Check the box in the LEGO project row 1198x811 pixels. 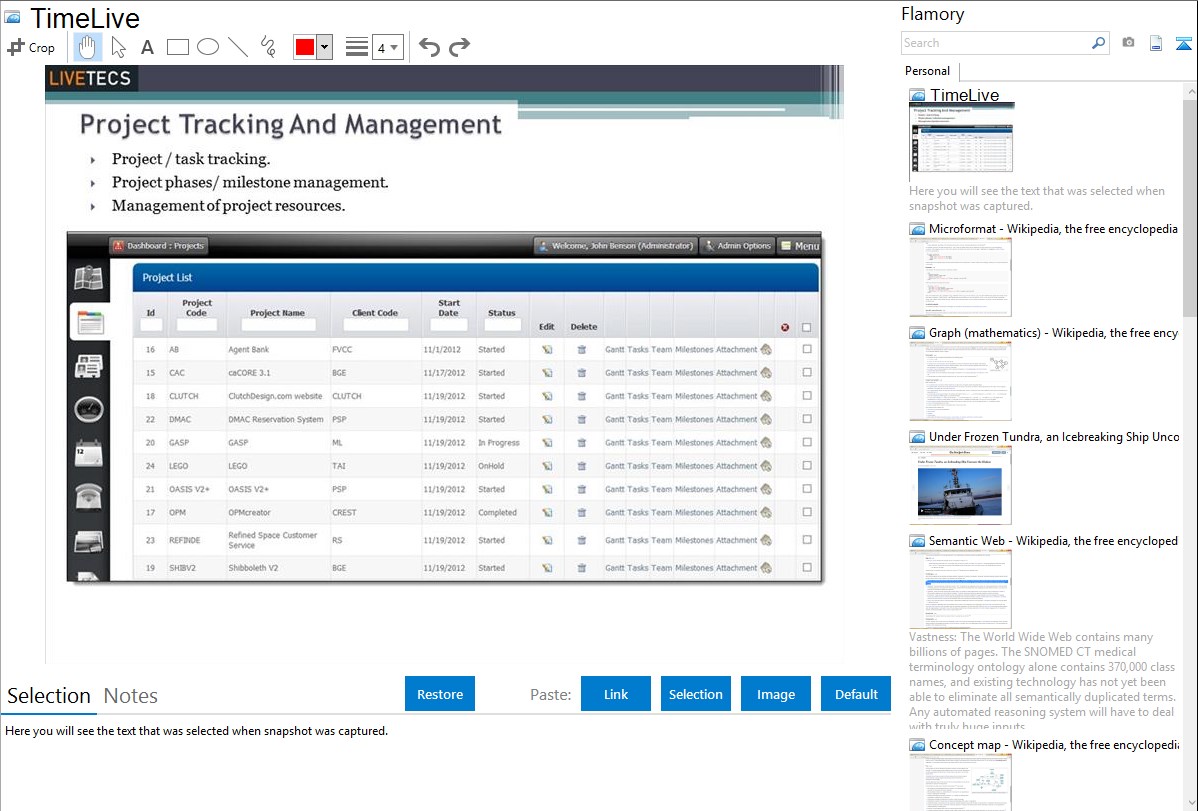point(807,466)
